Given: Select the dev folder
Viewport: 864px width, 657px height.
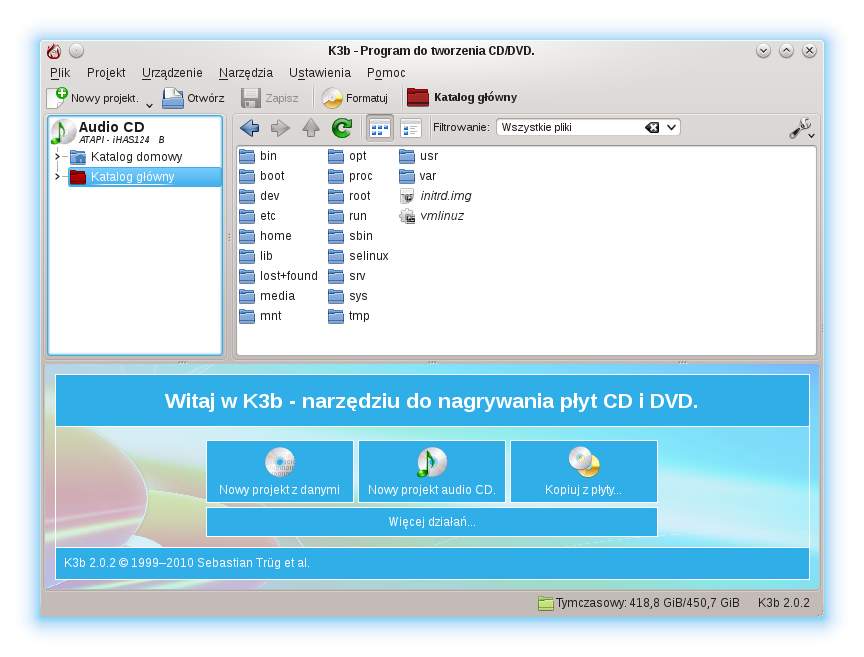Looking at the screenshot, I should click(259, 196).
